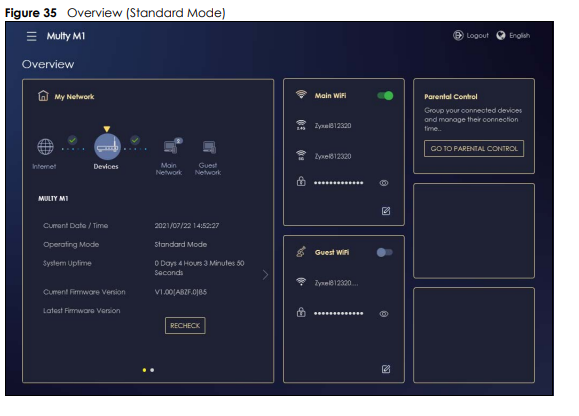Go to next My Network page arrow

click(x=265, y=275)
